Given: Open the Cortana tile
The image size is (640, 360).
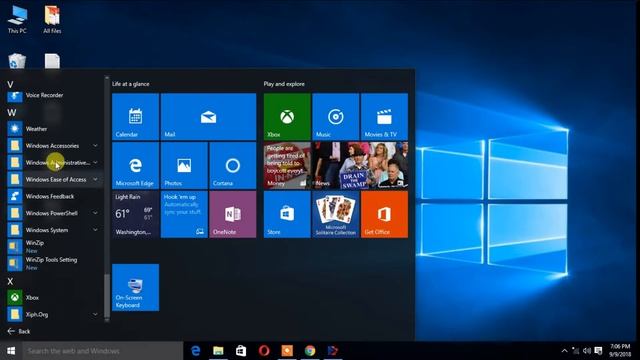Looking at the screenshot, I should [x=233, y=165].
